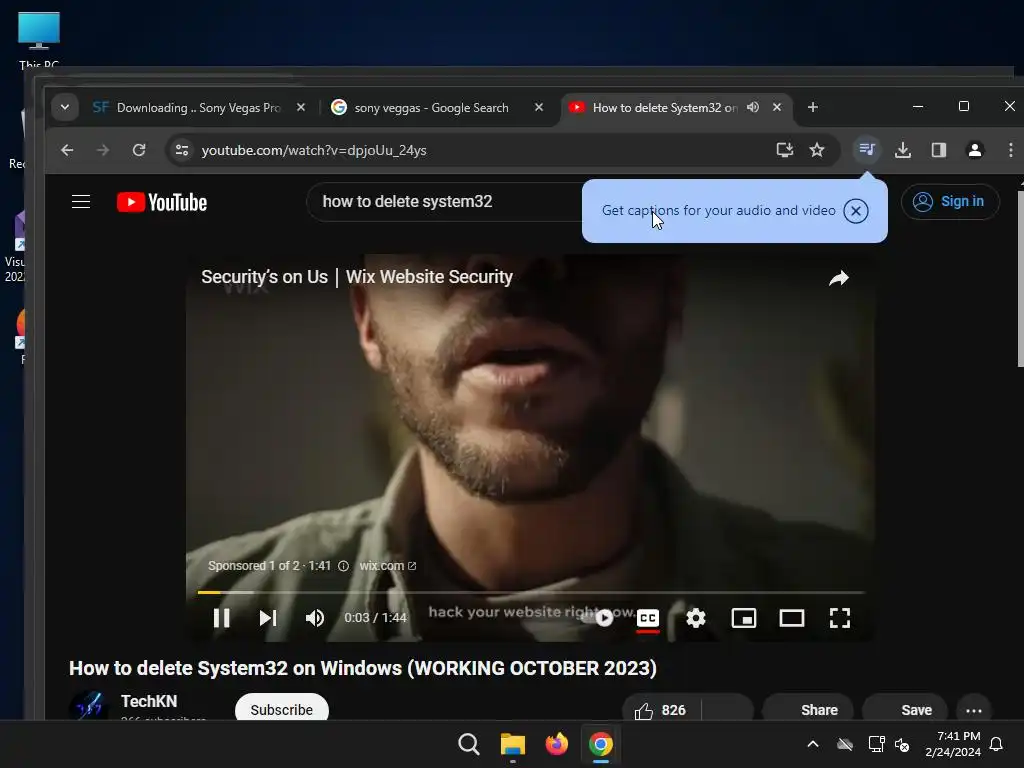1024x768 pixels.
Task: Open the Chrome profile icon
Action: click(x=975, y=150)
